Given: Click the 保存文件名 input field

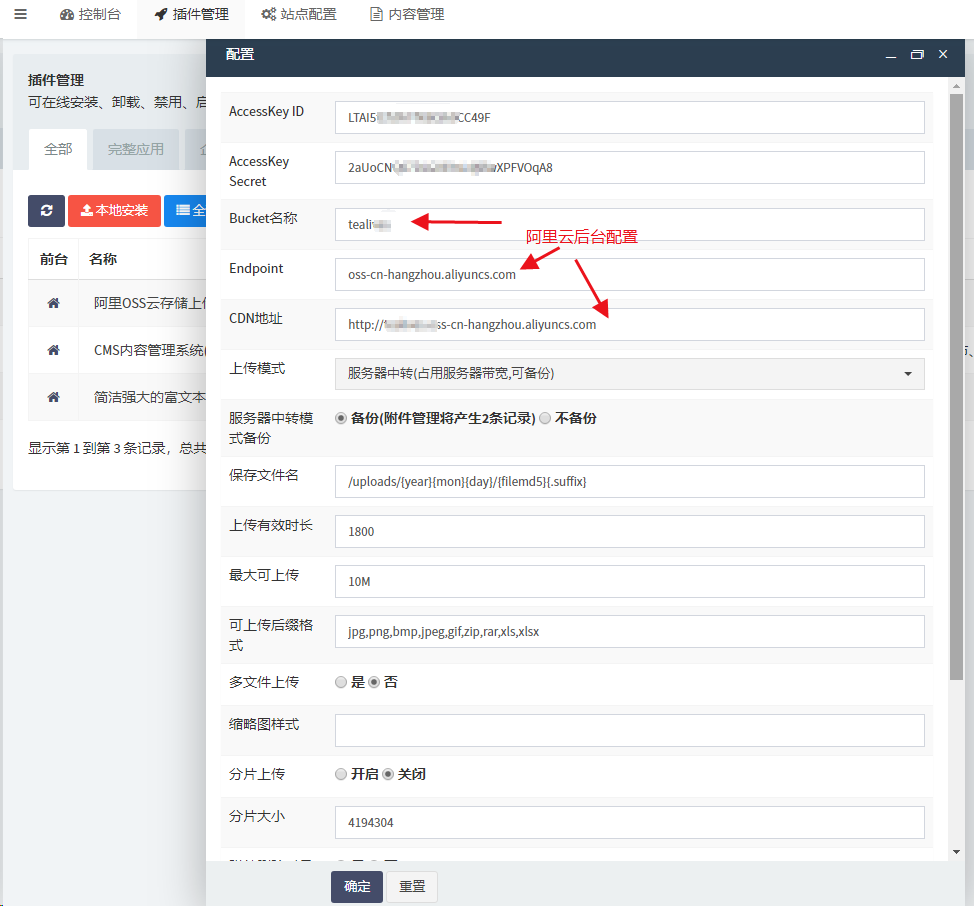Looking at the screenshot, I should [629, 481].
